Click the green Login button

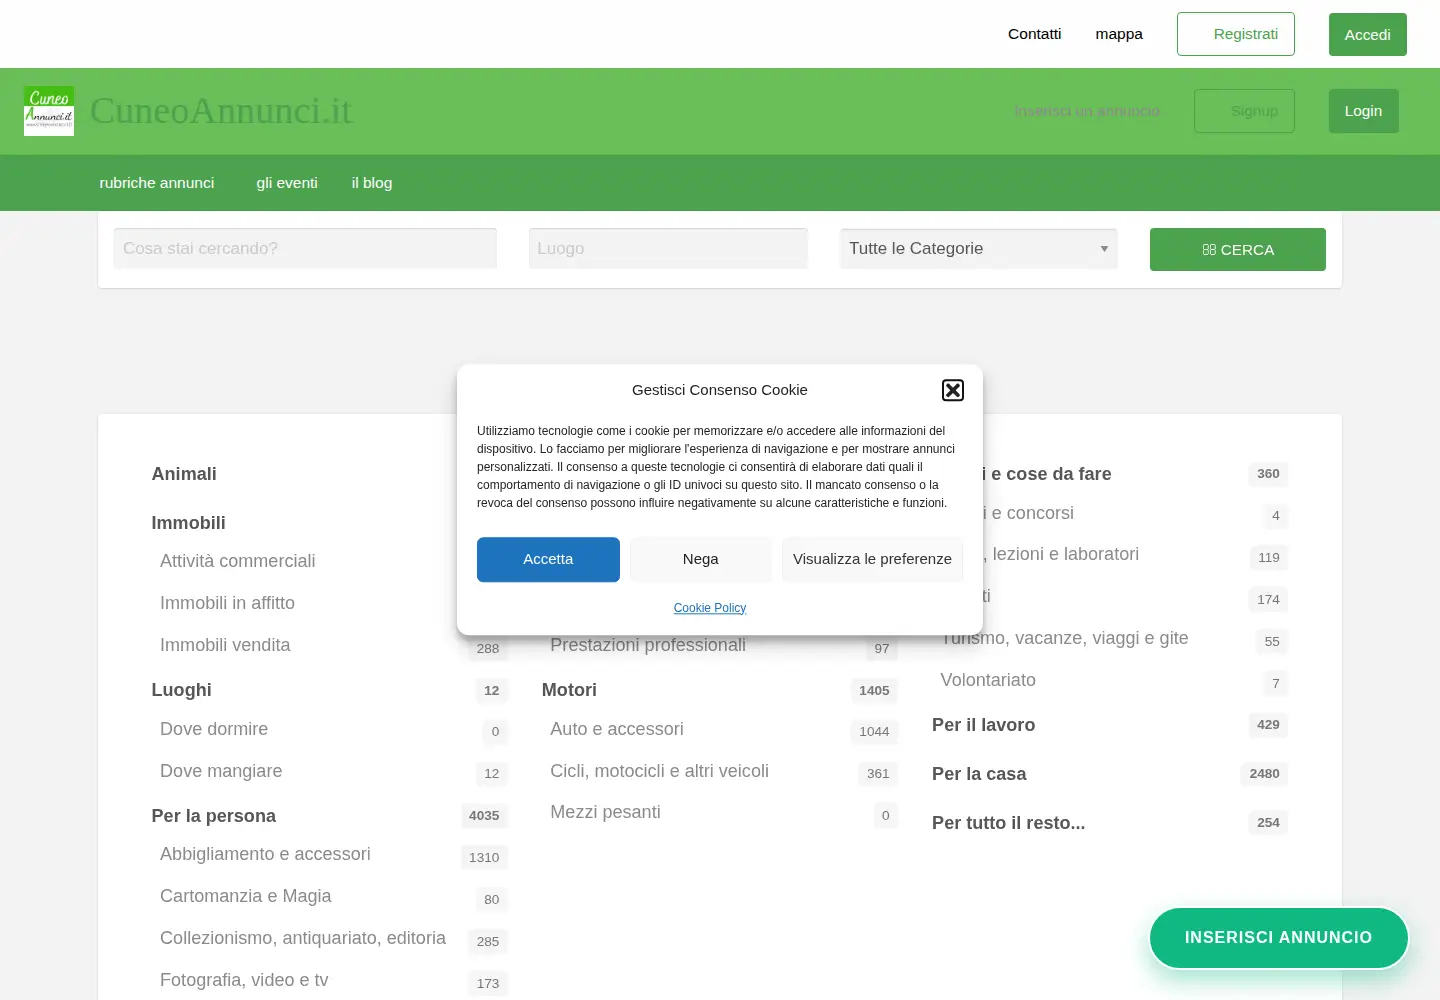[1364, 111]
